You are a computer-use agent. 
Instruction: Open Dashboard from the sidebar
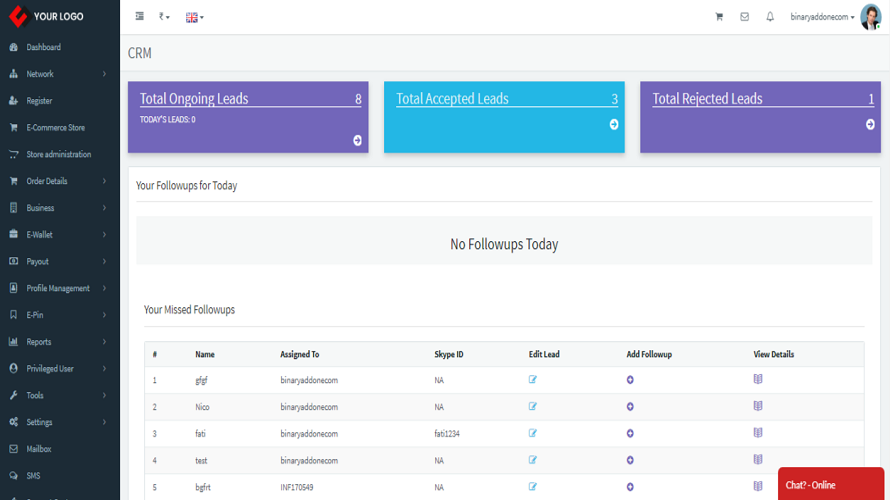click(43, 47)
